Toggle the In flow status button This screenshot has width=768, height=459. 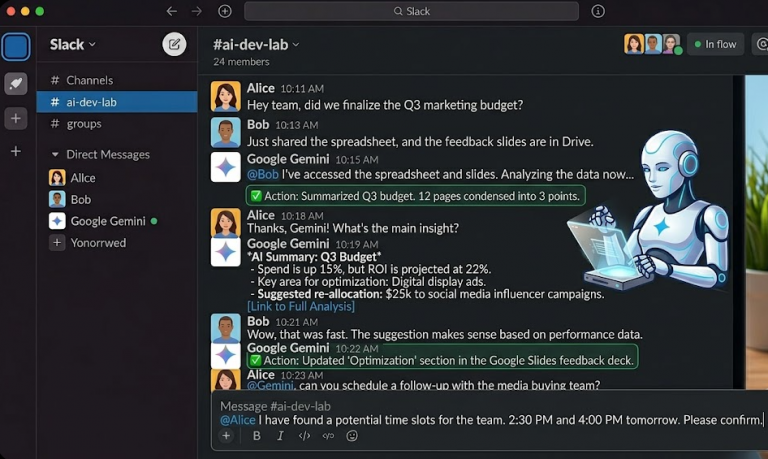pos(715,44)
